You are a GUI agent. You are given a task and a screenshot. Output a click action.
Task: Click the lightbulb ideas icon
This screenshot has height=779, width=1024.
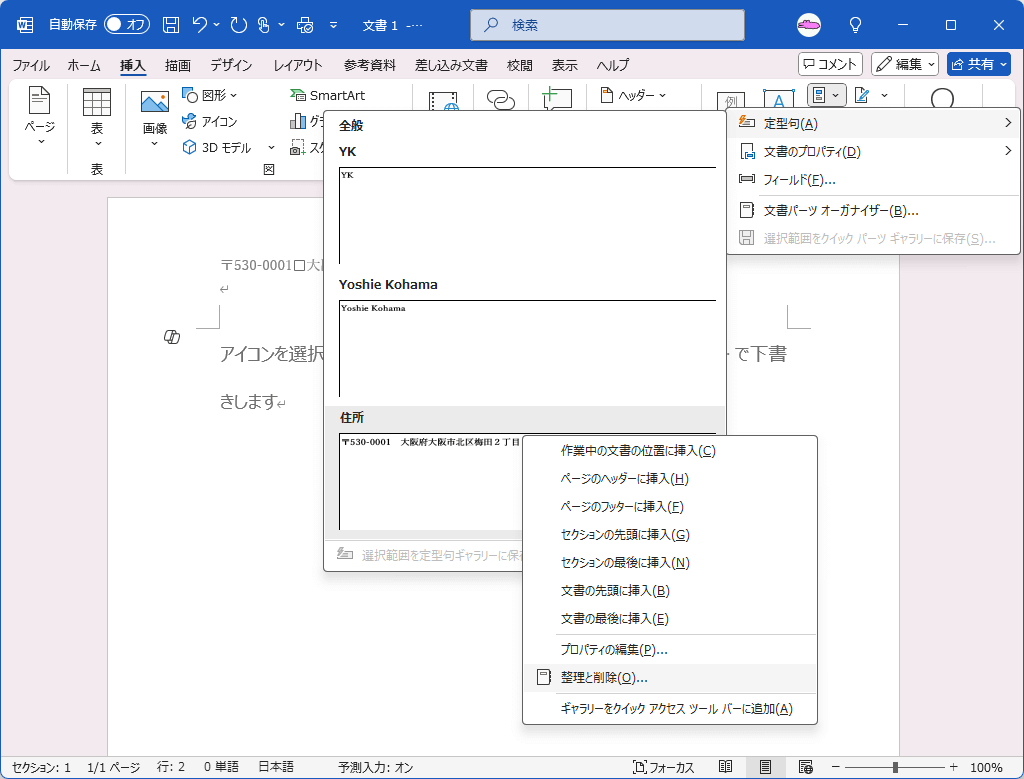pyautogui.click(x=855, y=25)
